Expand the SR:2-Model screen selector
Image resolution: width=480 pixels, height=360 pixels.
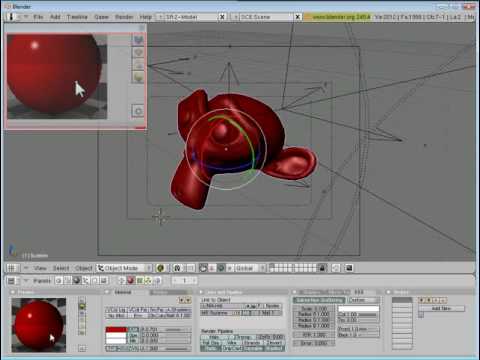tap(160, 17)
